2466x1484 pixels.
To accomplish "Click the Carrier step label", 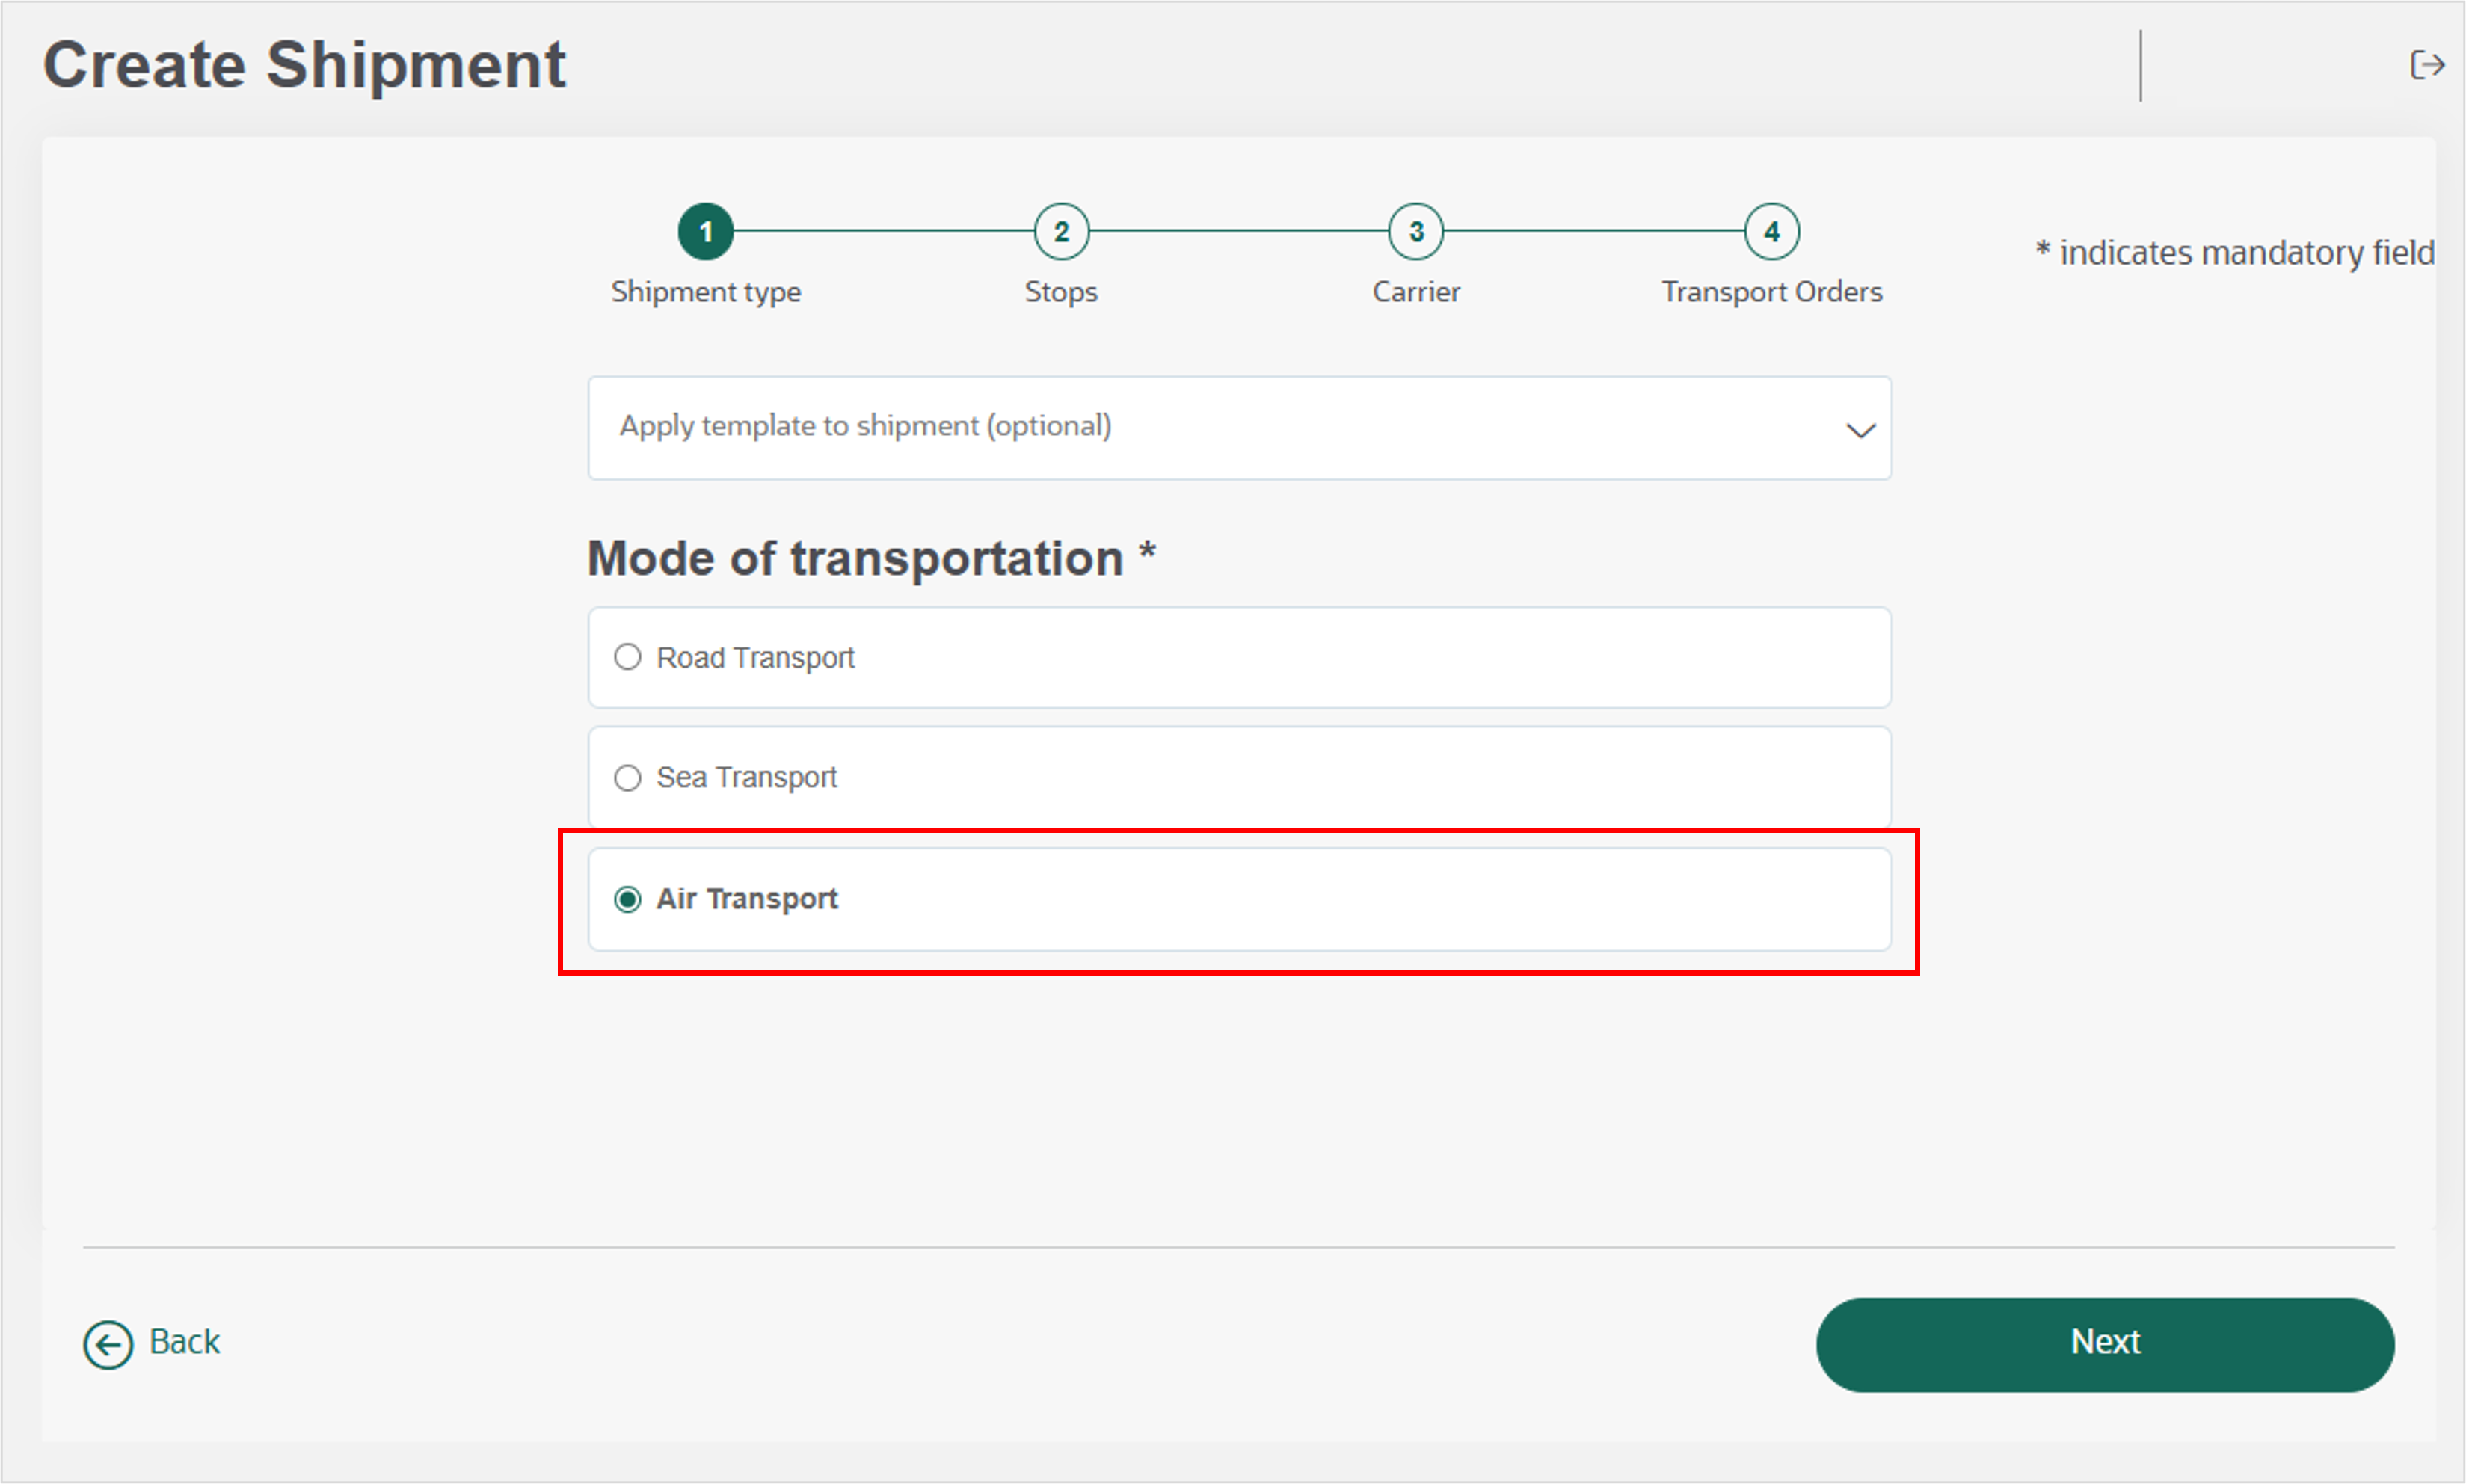I will click(1416, 292).
